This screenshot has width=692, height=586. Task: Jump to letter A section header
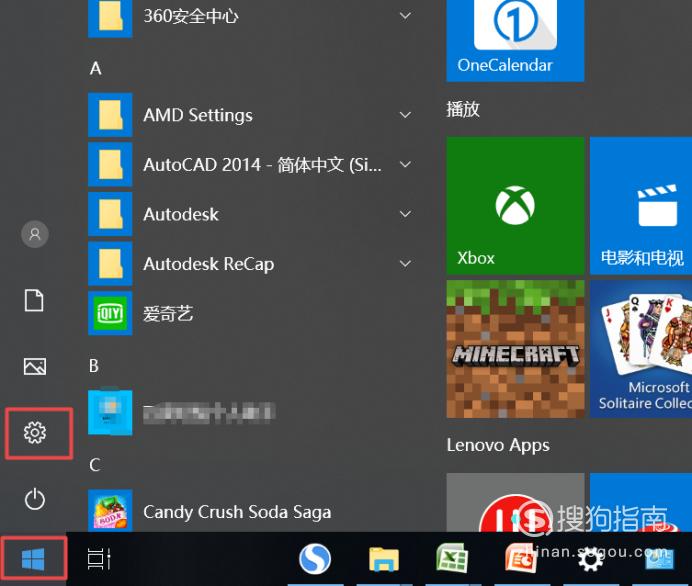[x=96, y=68]
